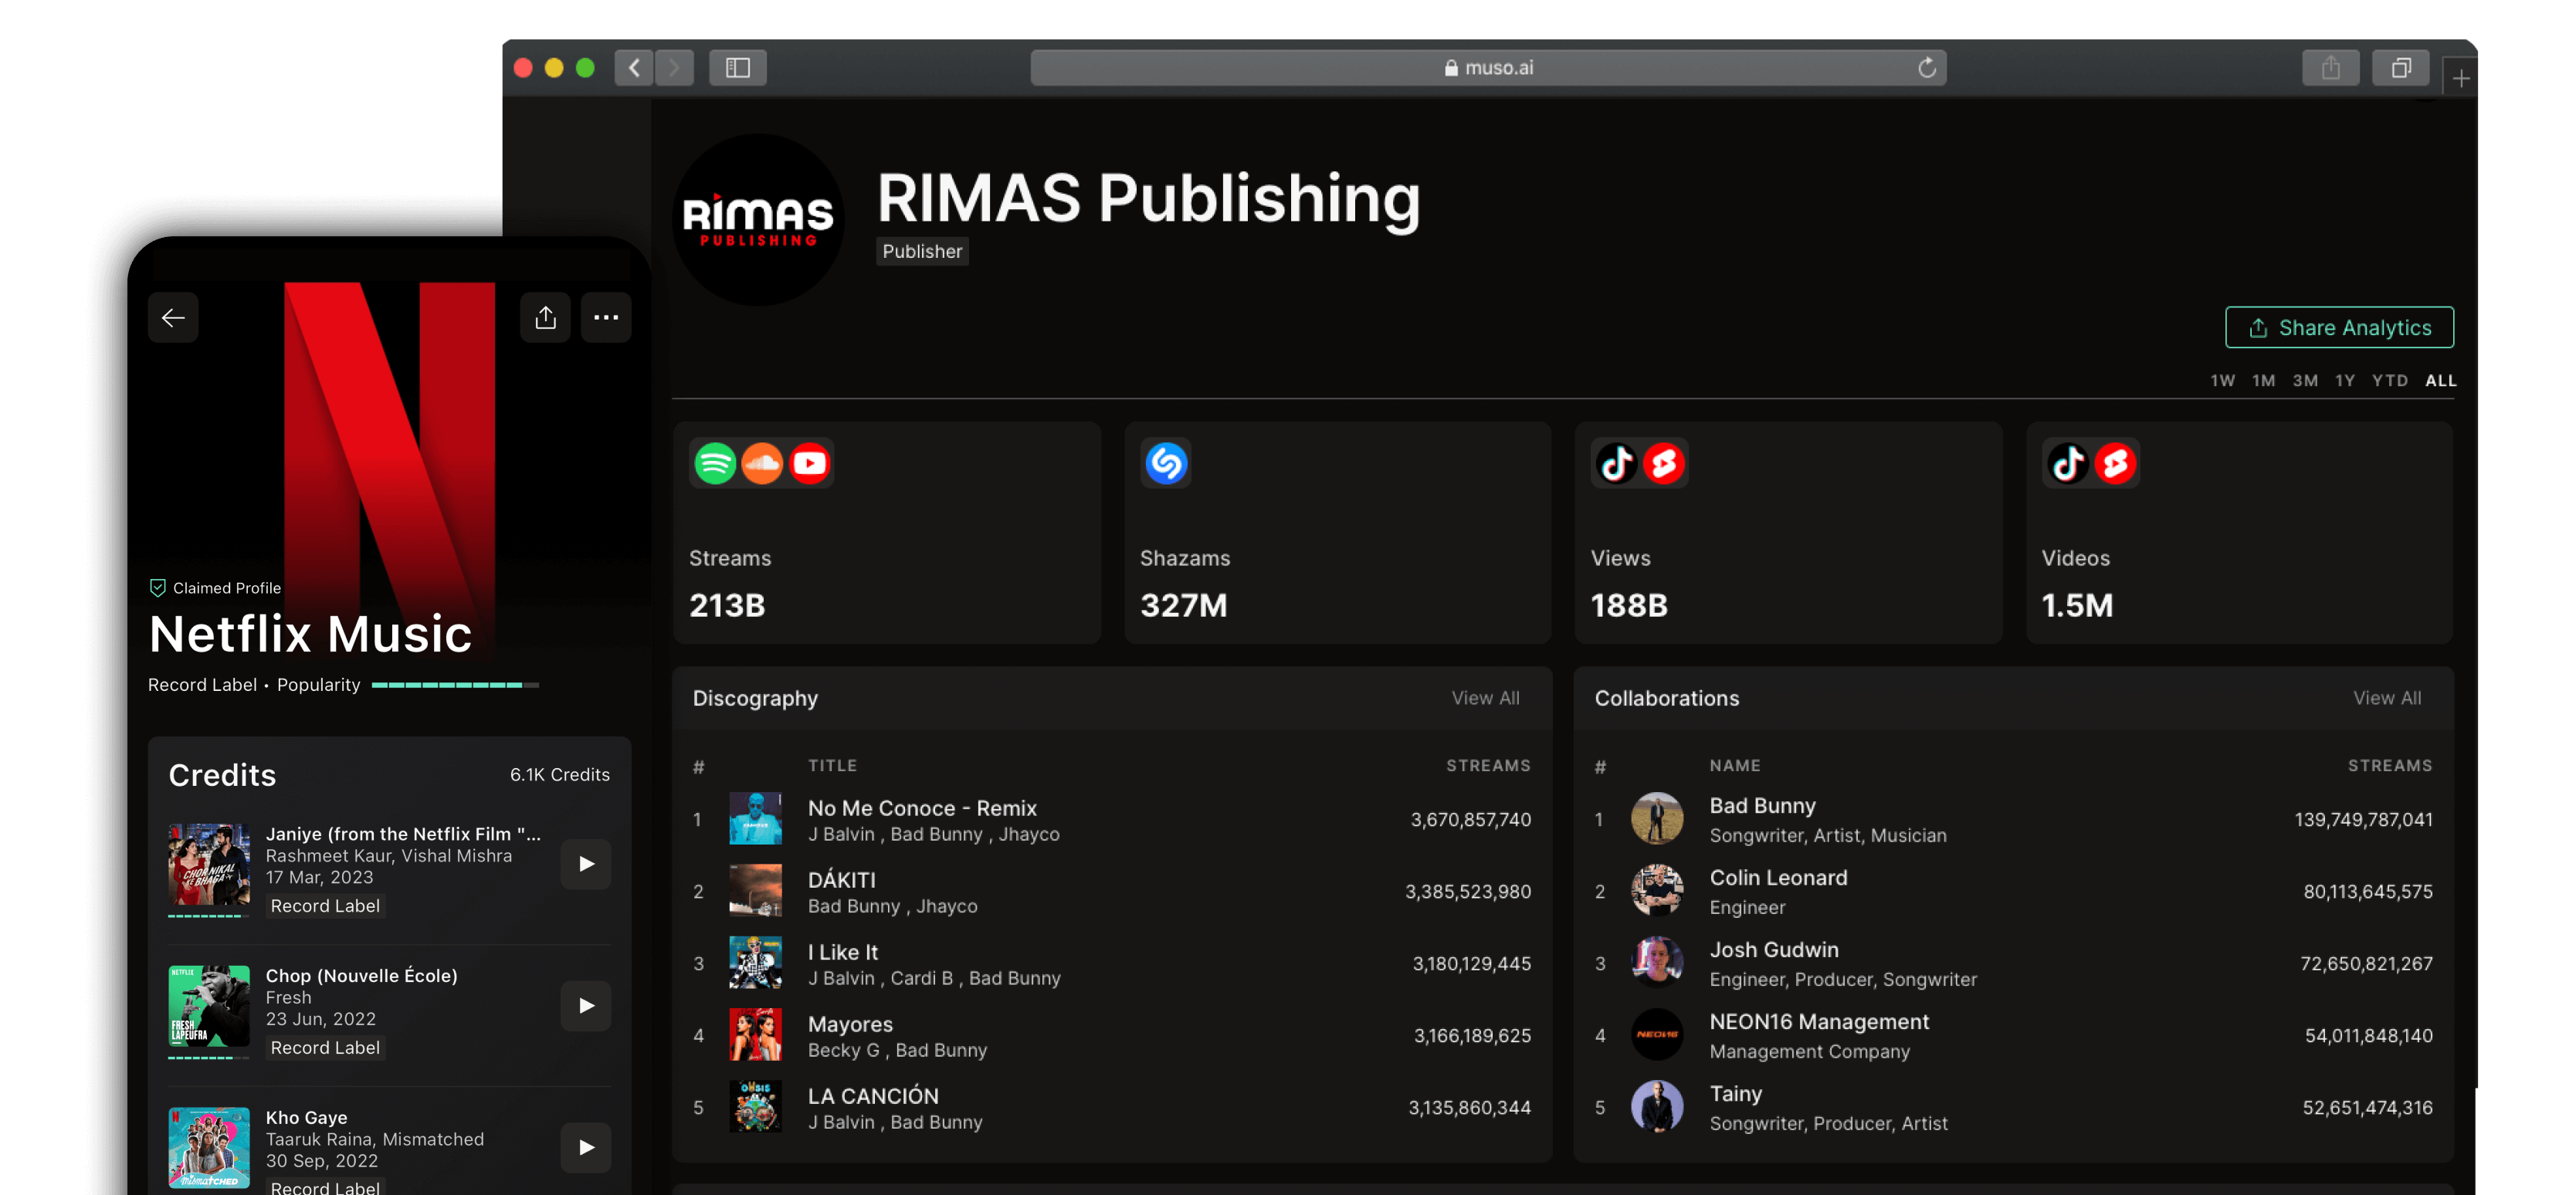Click the Netflix Music popularity bar
Image resolution: width=2576 pixels, height=1195 pixels.
455,685
